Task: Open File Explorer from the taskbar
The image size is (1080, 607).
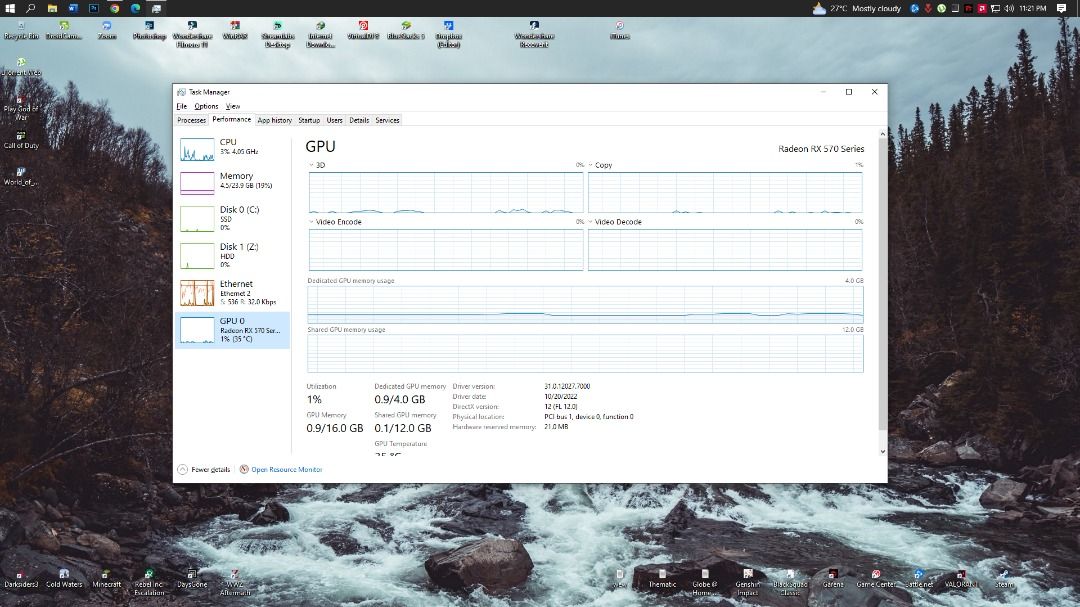Action: [x=52, y=8]
